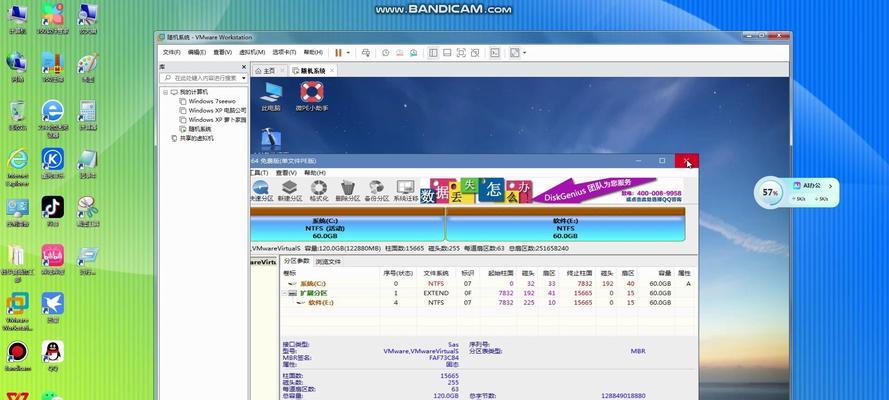This screenshot has width=889, height=400.
Task: Click VMware take snapshot clock icon
Action: [x=386, y=53]
